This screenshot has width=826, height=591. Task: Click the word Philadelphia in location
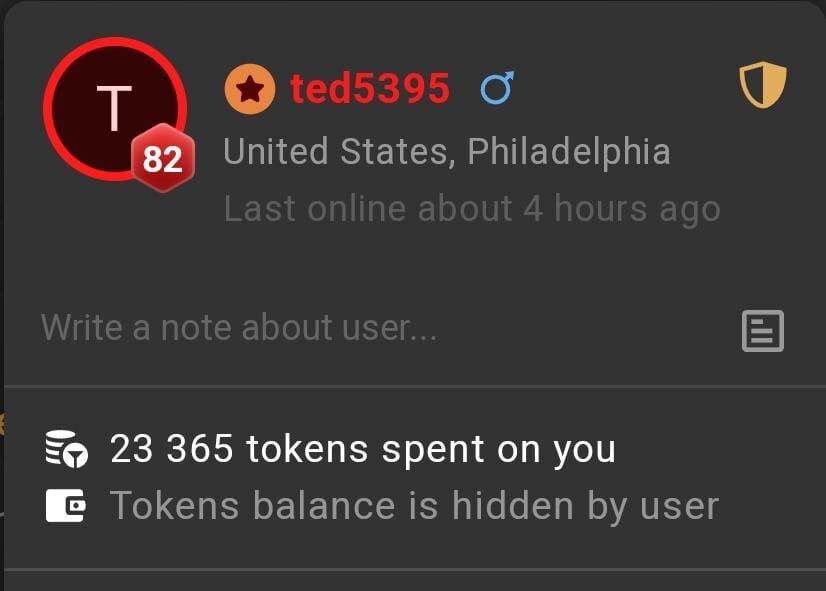tap(569, 152)
